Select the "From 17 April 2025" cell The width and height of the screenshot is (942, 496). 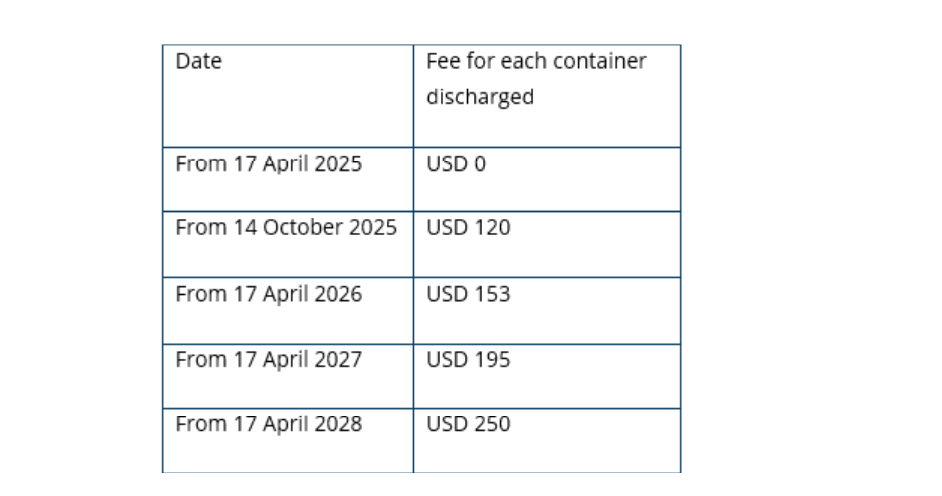click(287, 179)
